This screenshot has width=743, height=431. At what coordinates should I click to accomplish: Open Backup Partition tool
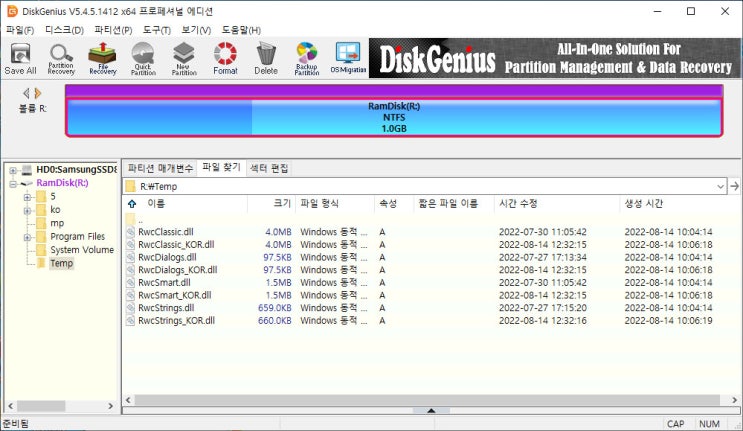click(x=307, y=59)
